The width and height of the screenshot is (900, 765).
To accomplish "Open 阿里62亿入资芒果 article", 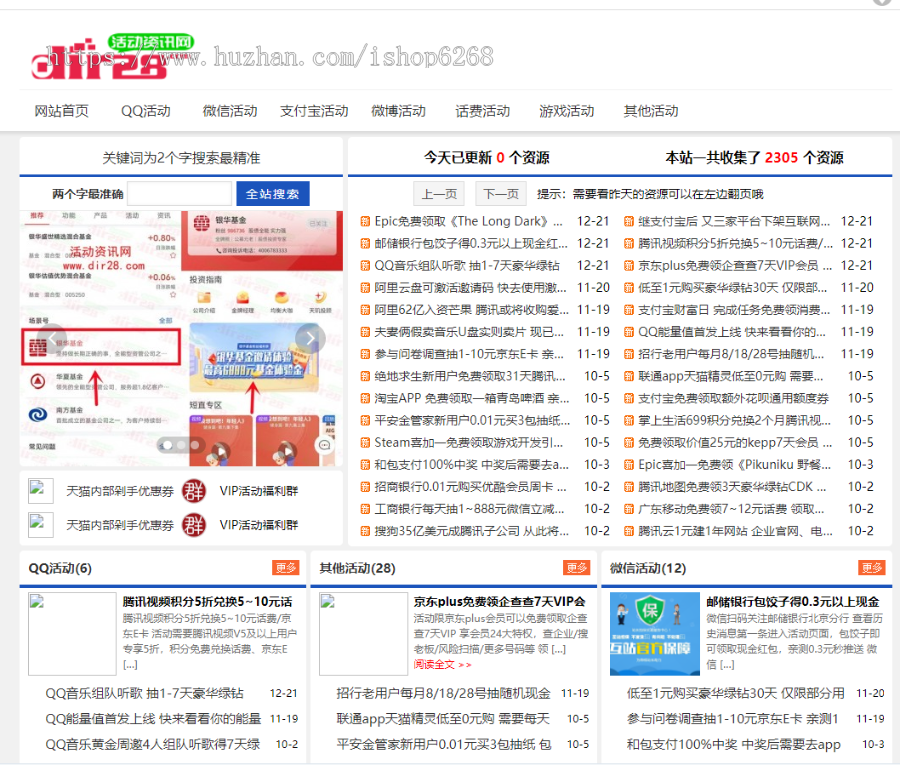I will pyautogui.click(x=471, y=310).
